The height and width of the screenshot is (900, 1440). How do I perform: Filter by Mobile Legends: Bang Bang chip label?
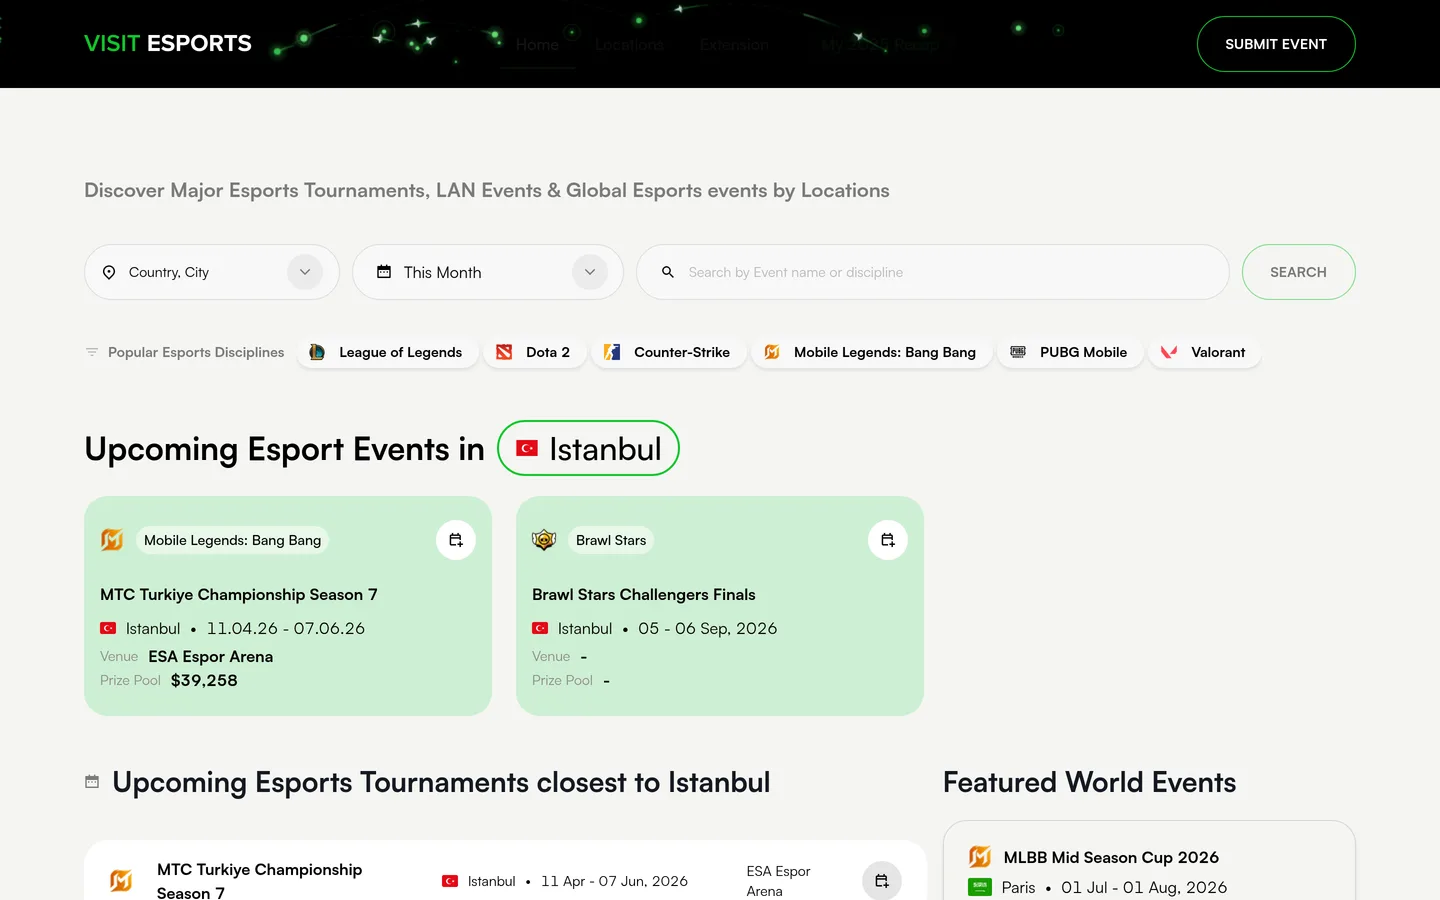pos(885,352)
